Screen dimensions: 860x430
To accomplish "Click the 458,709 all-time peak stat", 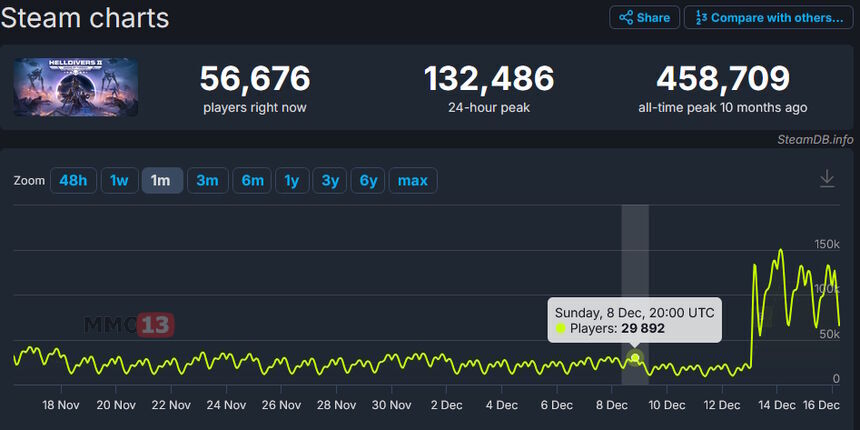I will (723, 78).
